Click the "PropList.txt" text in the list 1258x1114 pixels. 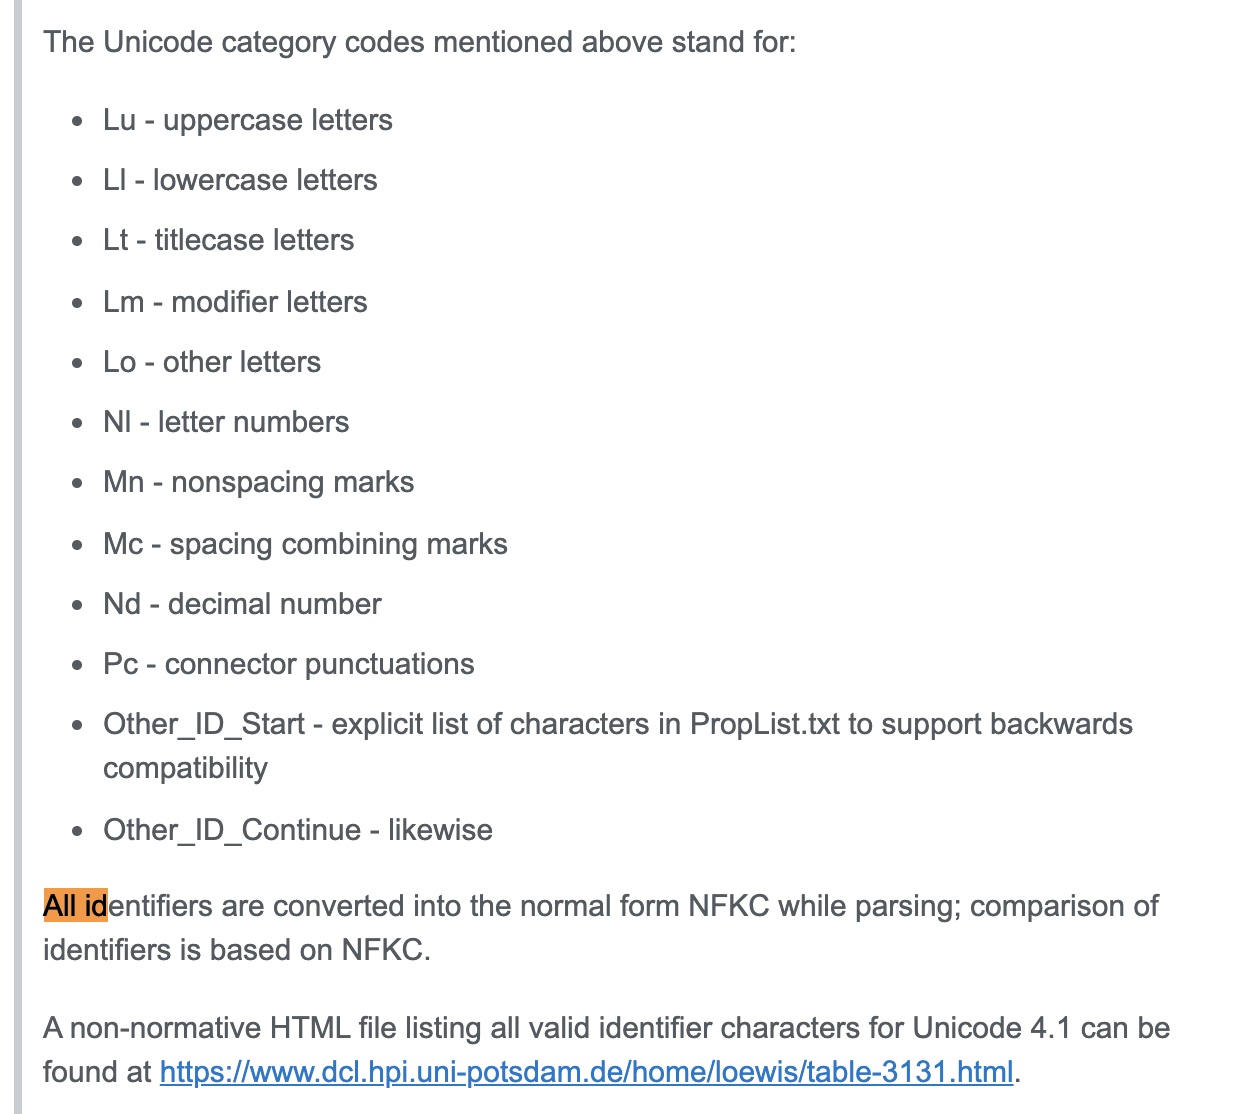tap(765, 724)
